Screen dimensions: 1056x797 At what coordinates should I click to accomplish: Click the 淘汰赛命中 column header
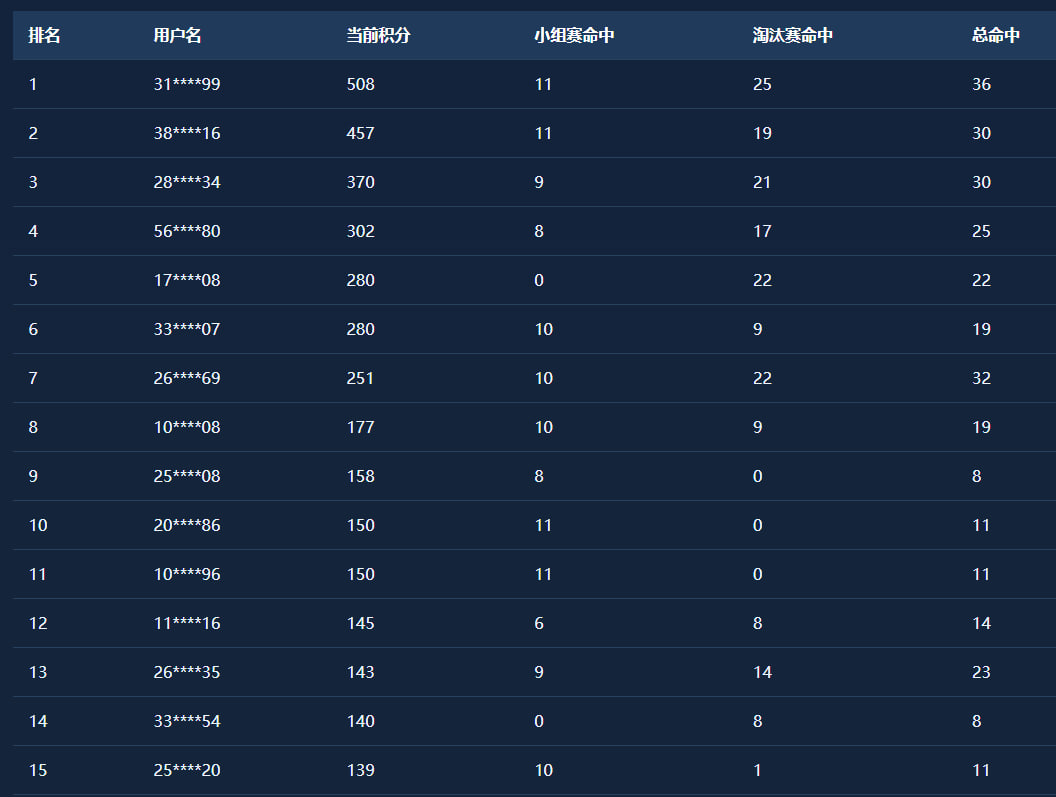click(793, 35)
